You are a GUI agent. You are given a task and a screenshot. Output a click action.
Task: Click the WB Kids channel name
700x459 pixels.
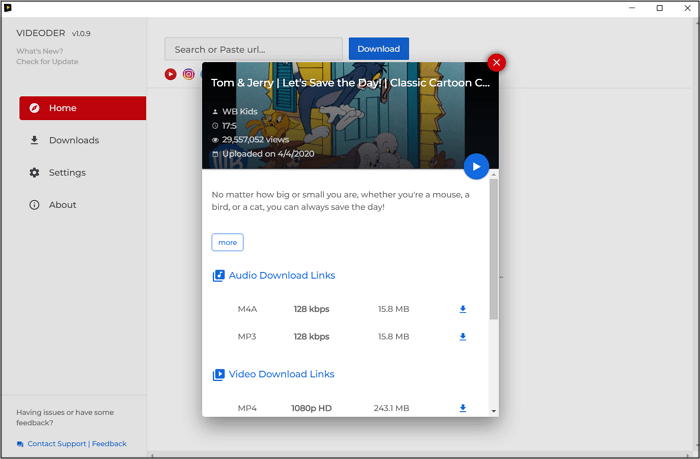tap(240, 112)
